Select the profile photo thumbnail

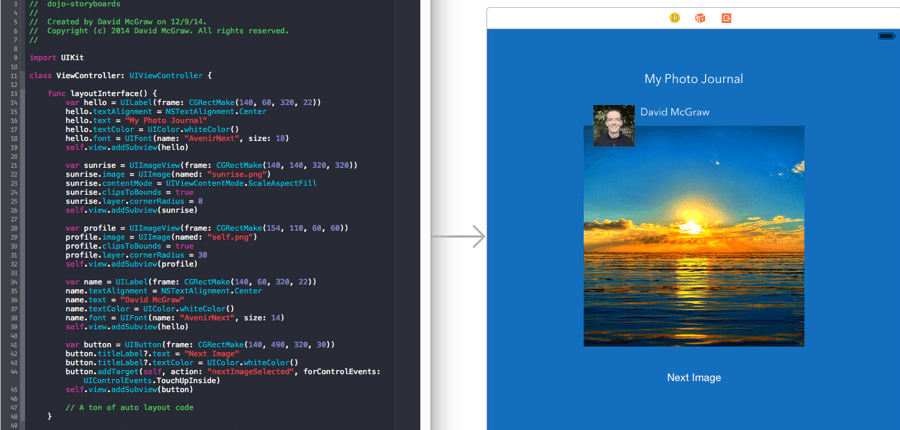pyautogui.click(x=613, y=126)
